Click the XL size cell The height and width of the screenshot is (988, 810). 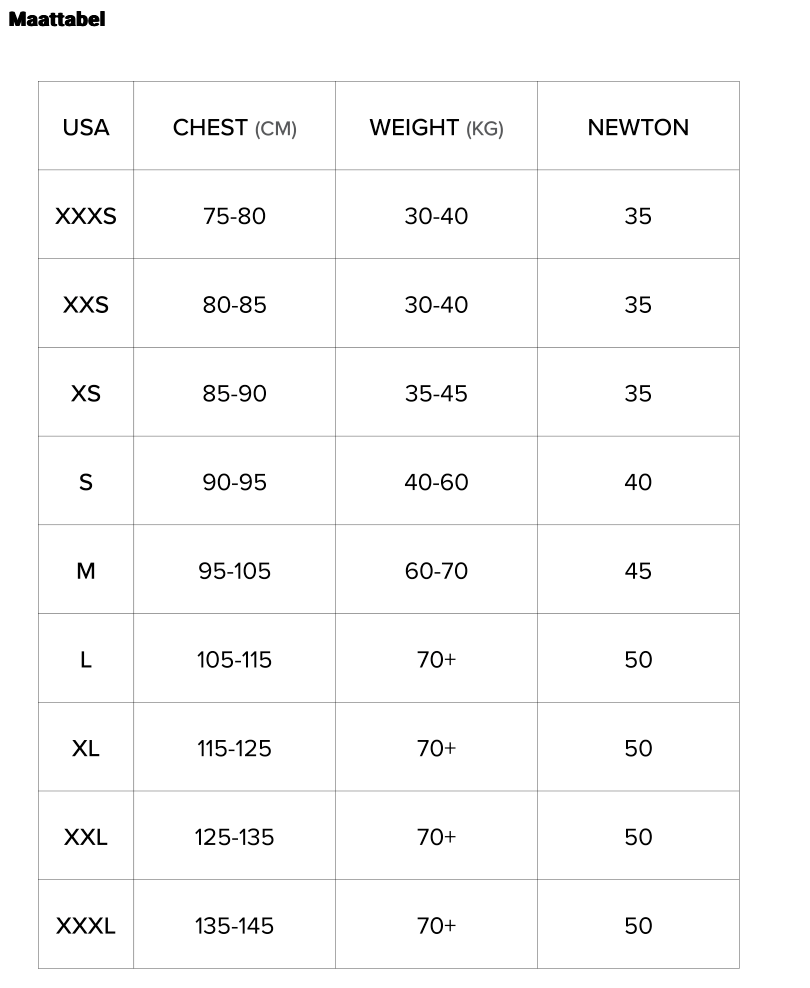(86, 748)
